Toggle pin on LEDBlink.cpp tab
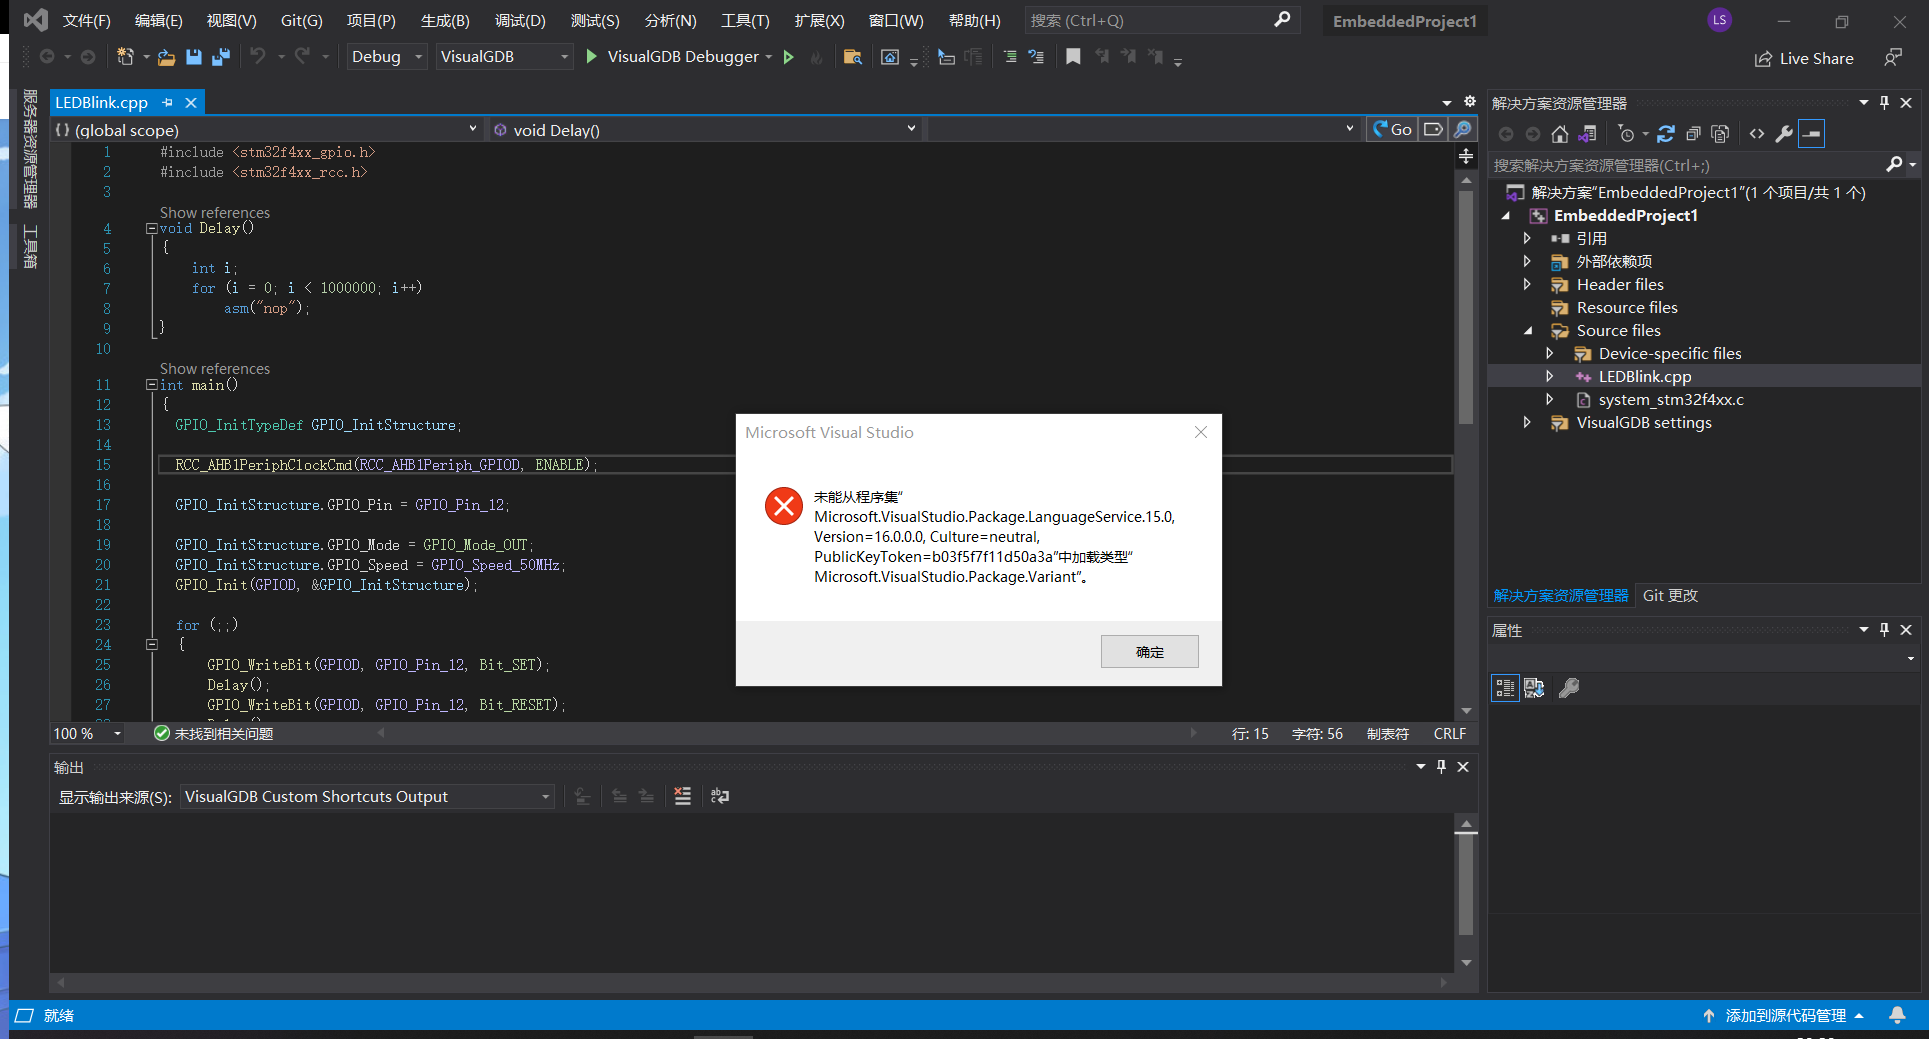1929x1039 pixels. [x=167, y=102]
